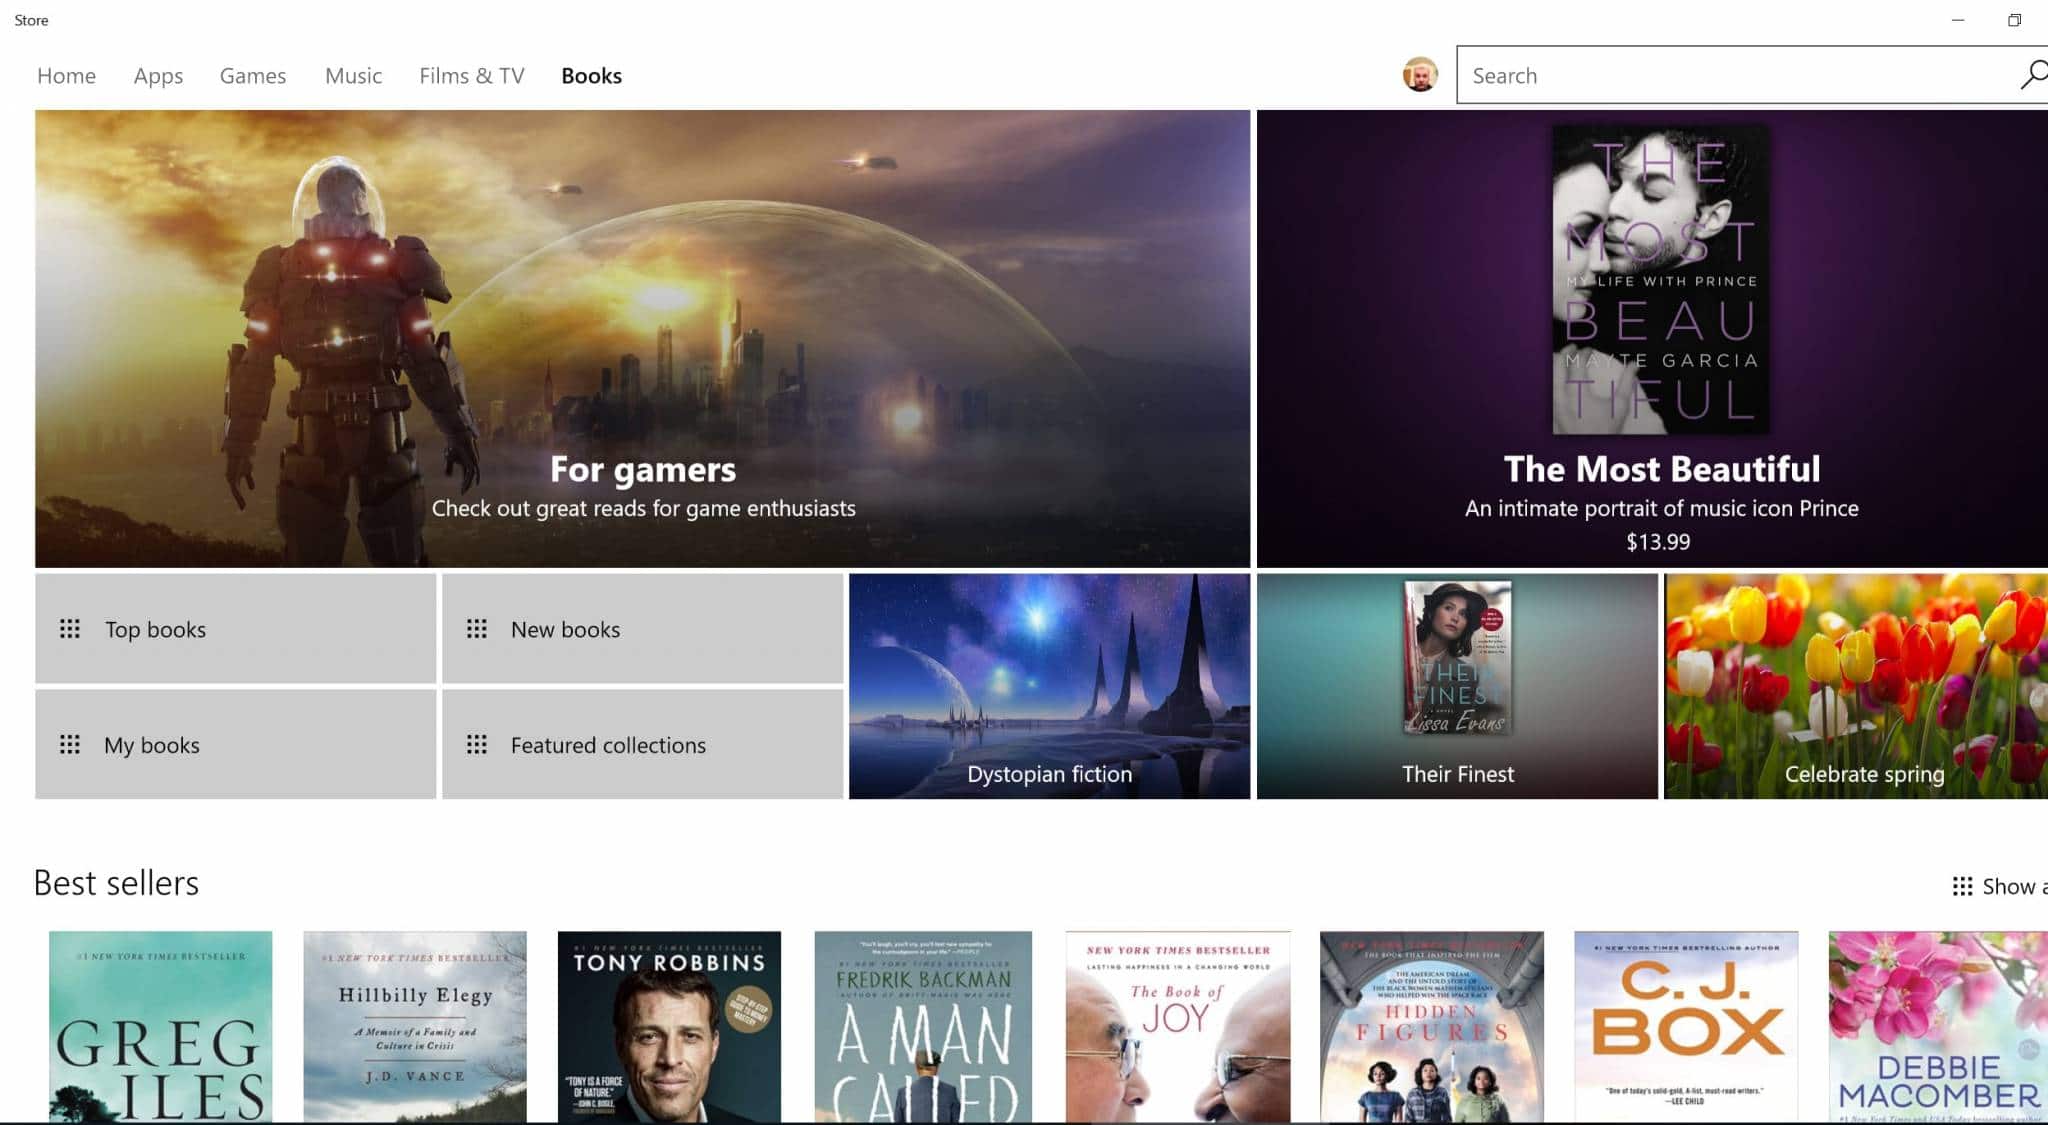The image size is (2048, 1125).
Task: Click the Best sellers heading
Action: point(116,883)
